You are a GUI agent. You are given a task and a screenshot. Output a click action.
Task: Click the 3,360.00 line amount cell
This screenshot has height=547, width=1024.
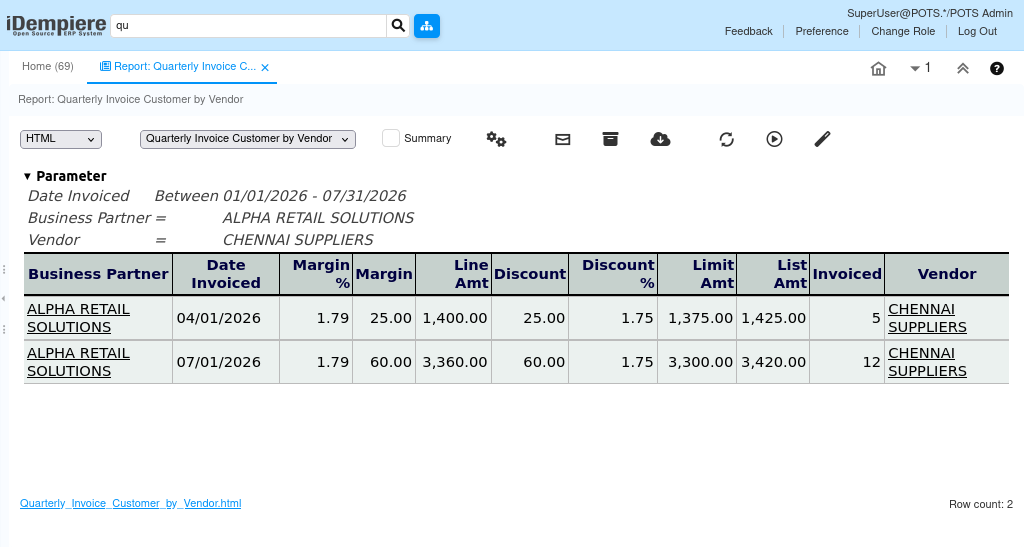point(455,362)
